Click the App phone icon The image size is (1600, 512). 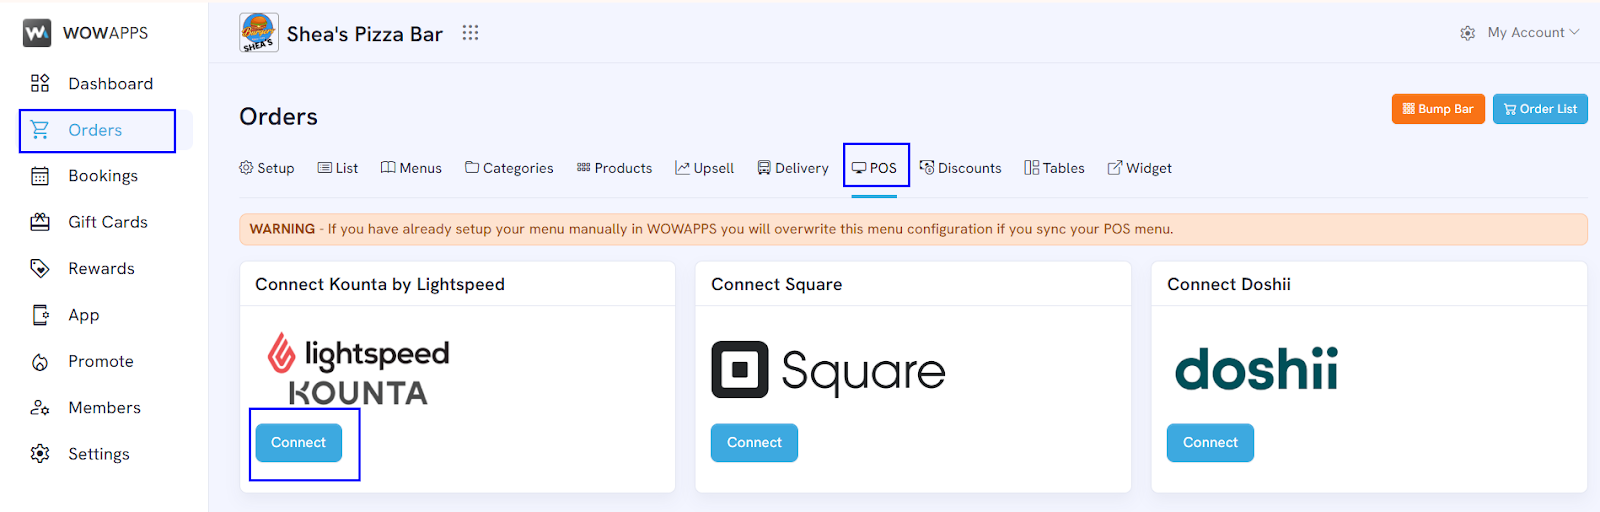40,315
